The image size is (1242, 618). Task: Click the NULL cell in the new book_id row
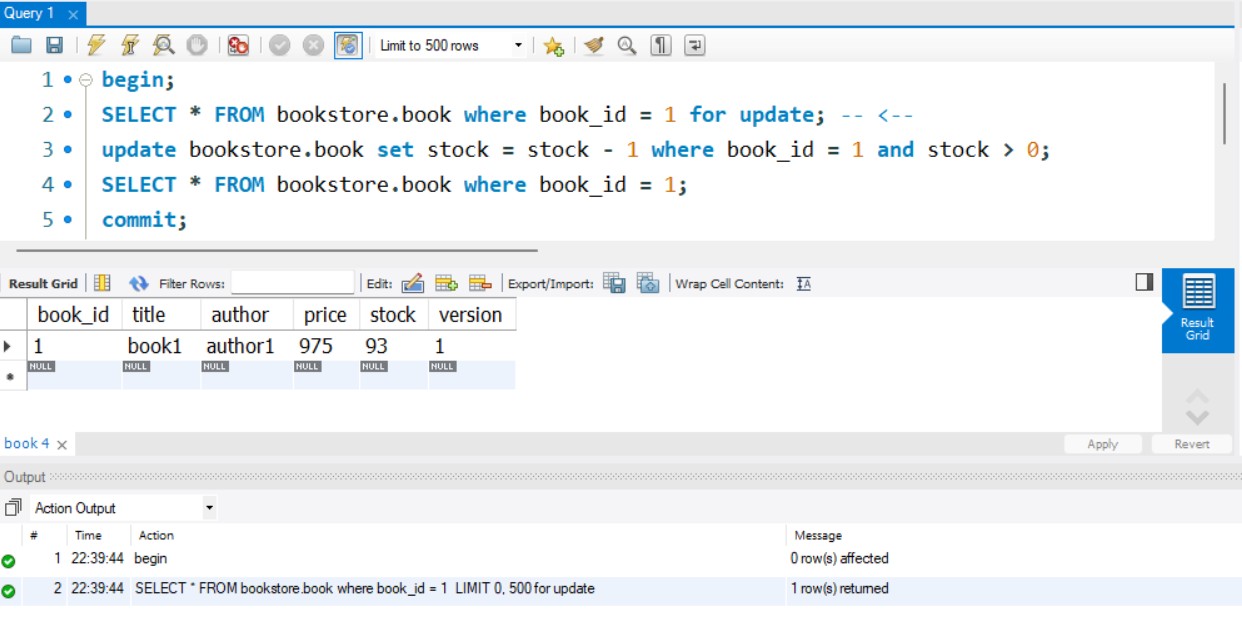(74, 375)
